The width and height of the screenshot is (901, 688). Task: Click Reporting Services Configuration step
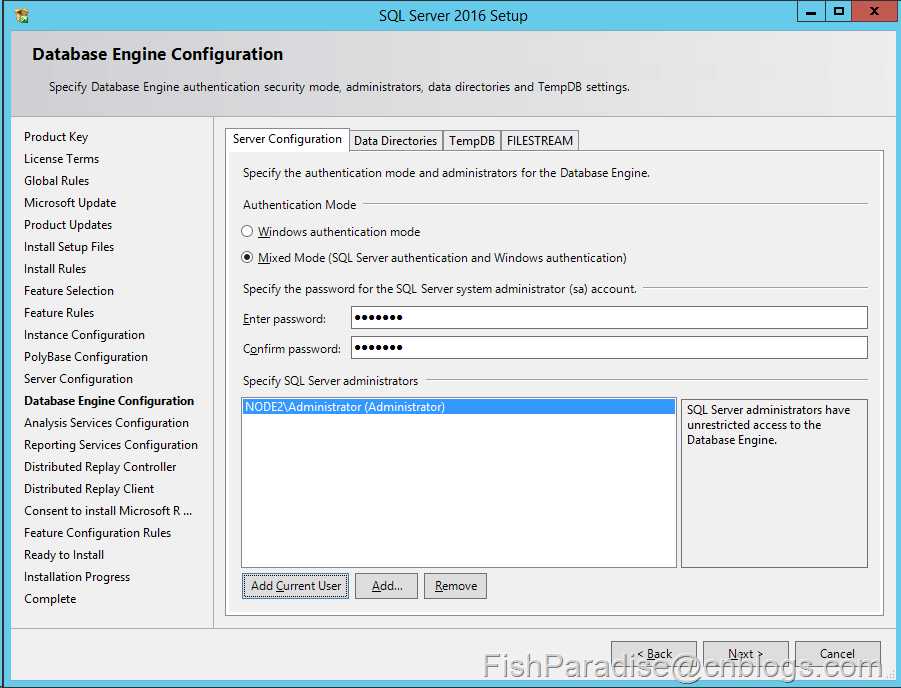point(111,445)
